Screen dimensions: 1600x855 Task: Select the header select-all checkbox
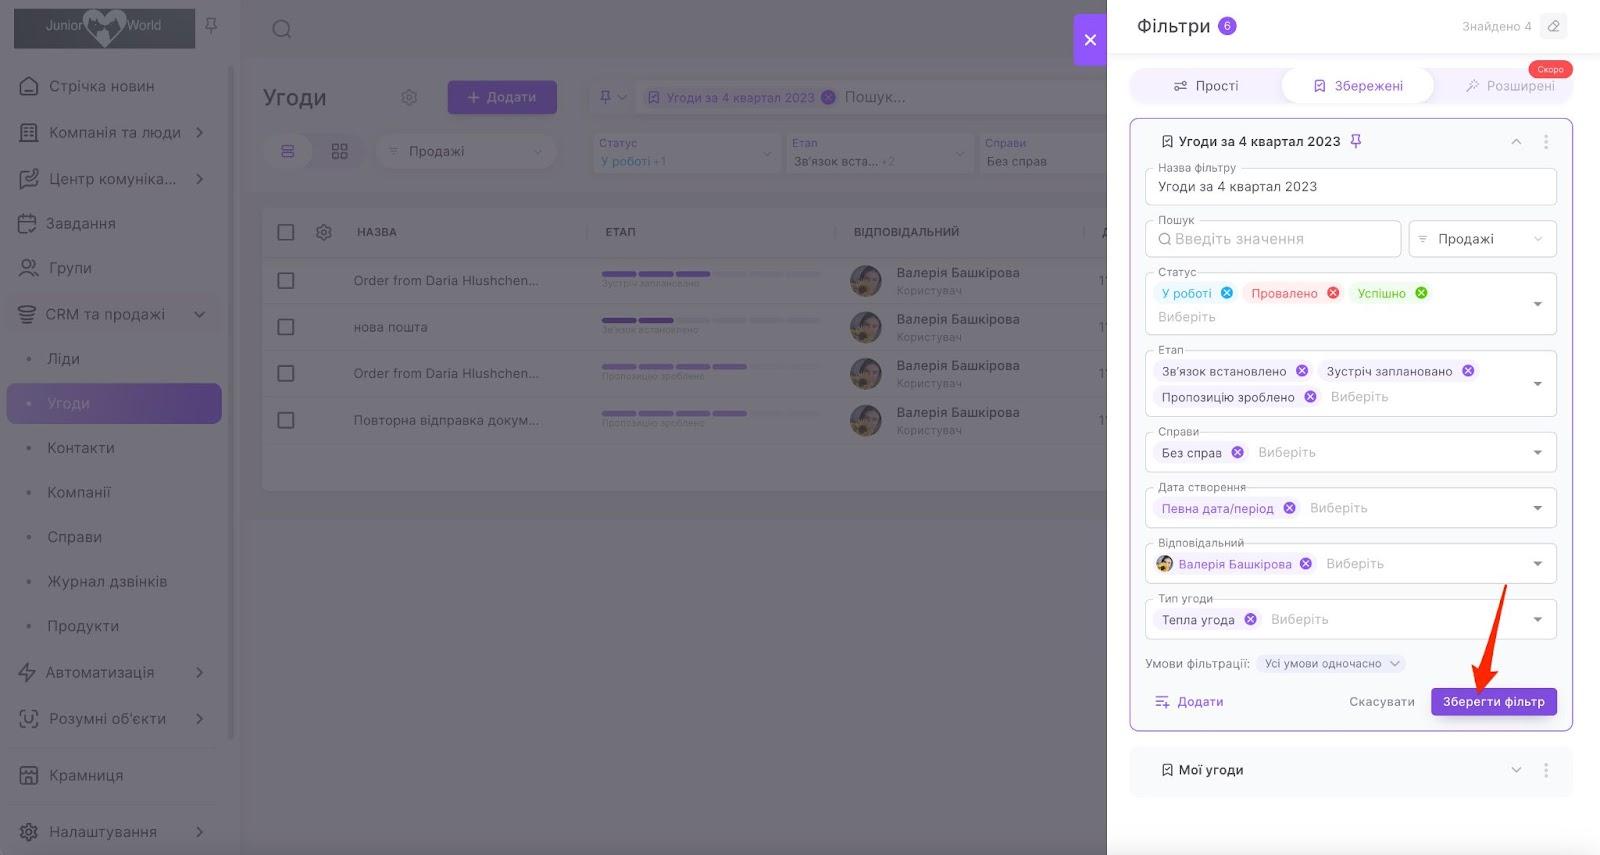click(x=286, y=232)
